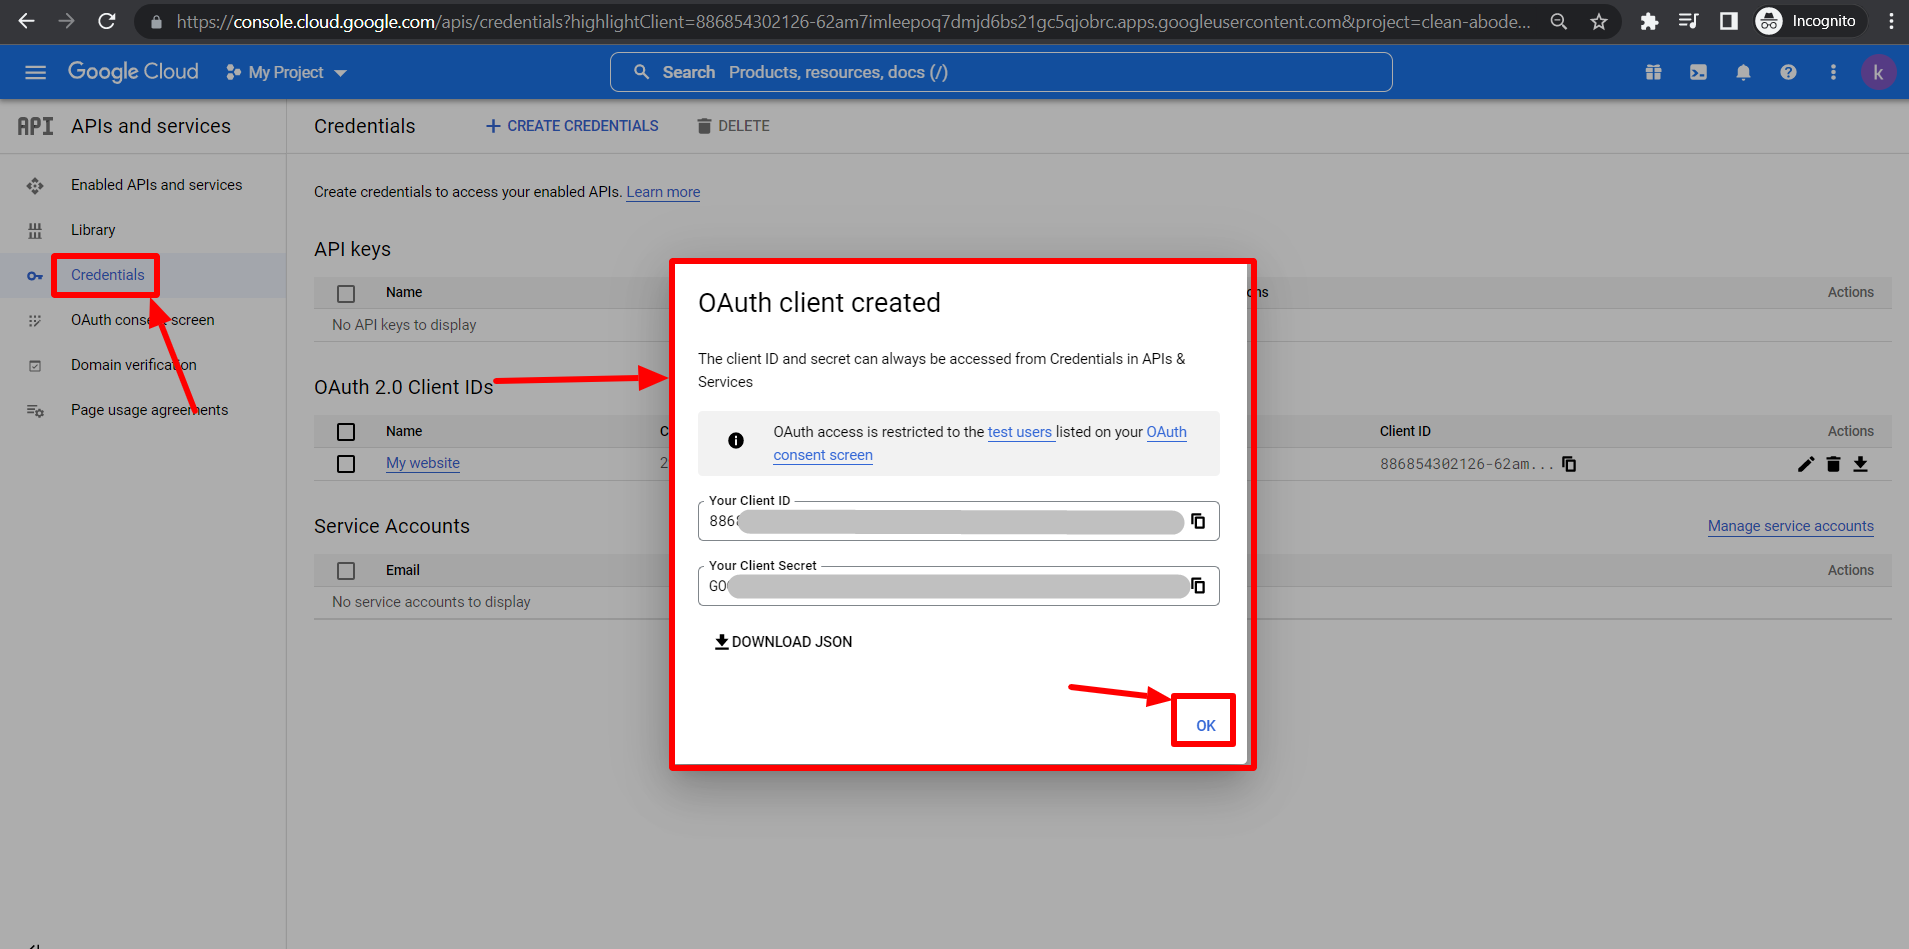Click OK to close the dialog
The height and width of the screenshot is (949, 1909).
1206,726
